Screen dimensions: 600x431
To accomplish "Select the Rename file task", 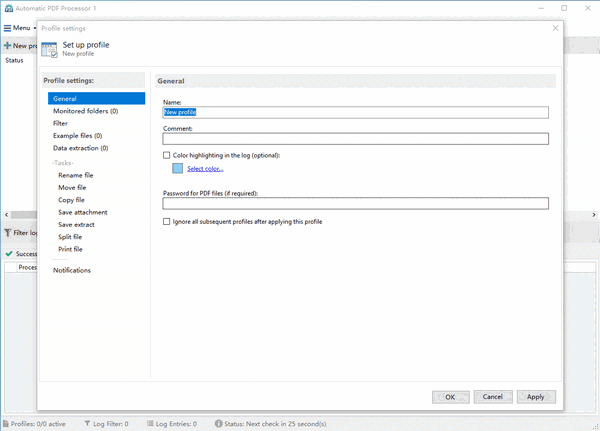I will click(76, 175).
